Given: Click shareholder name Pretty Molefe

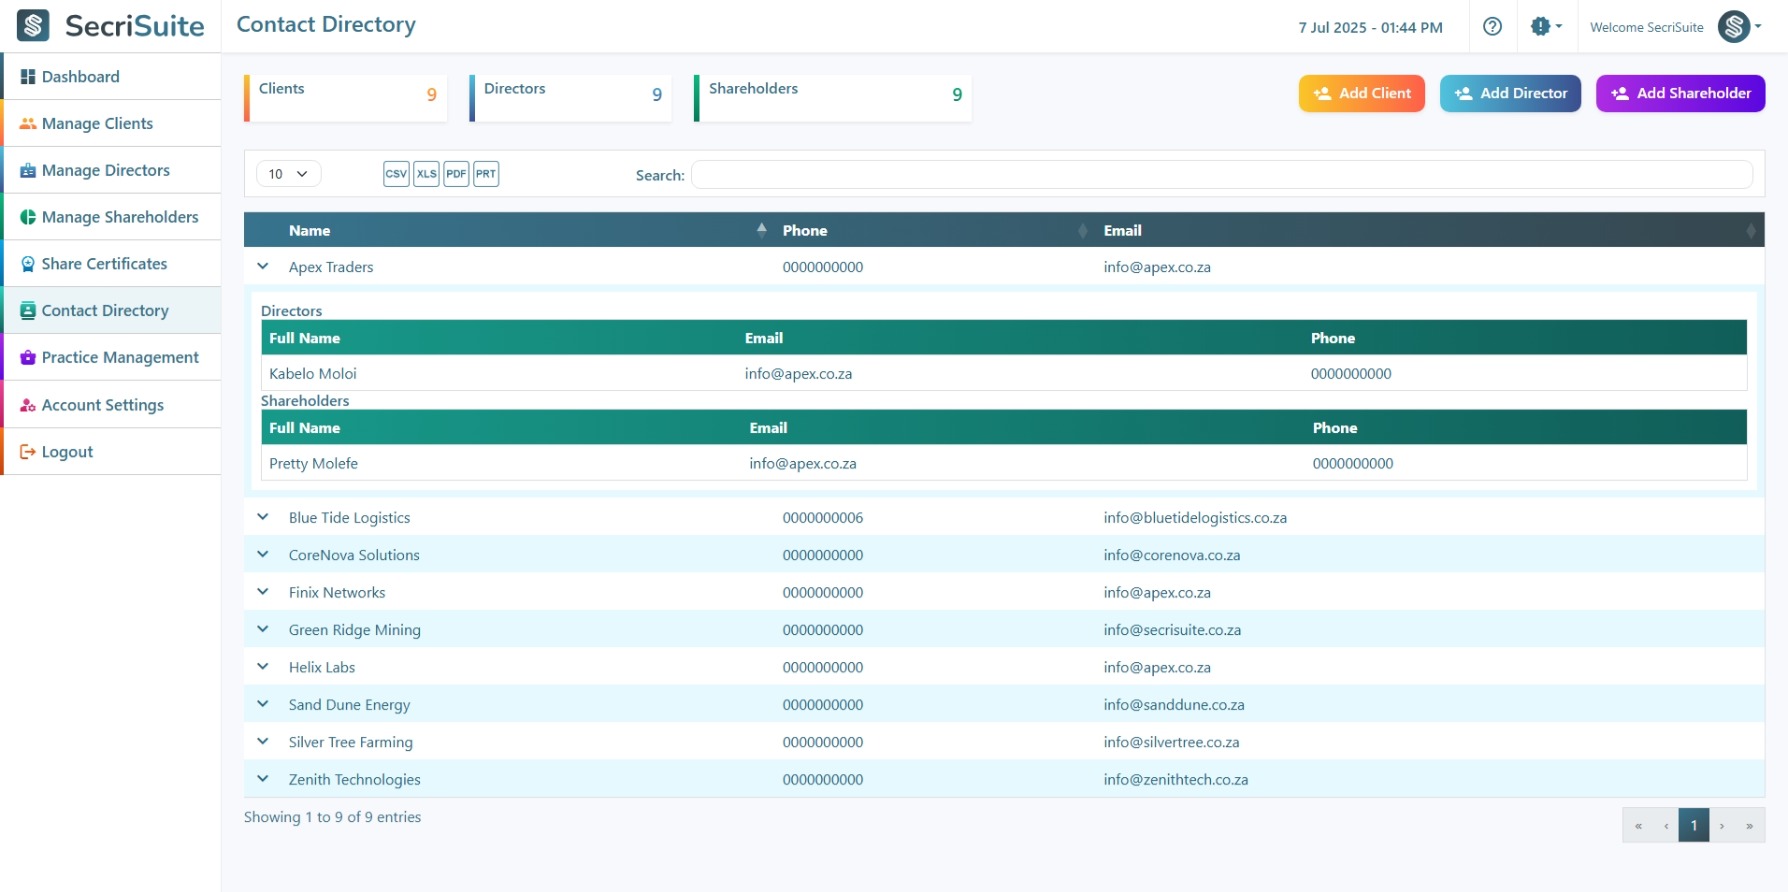Looking at the screenshot, I should pos(314,464).
